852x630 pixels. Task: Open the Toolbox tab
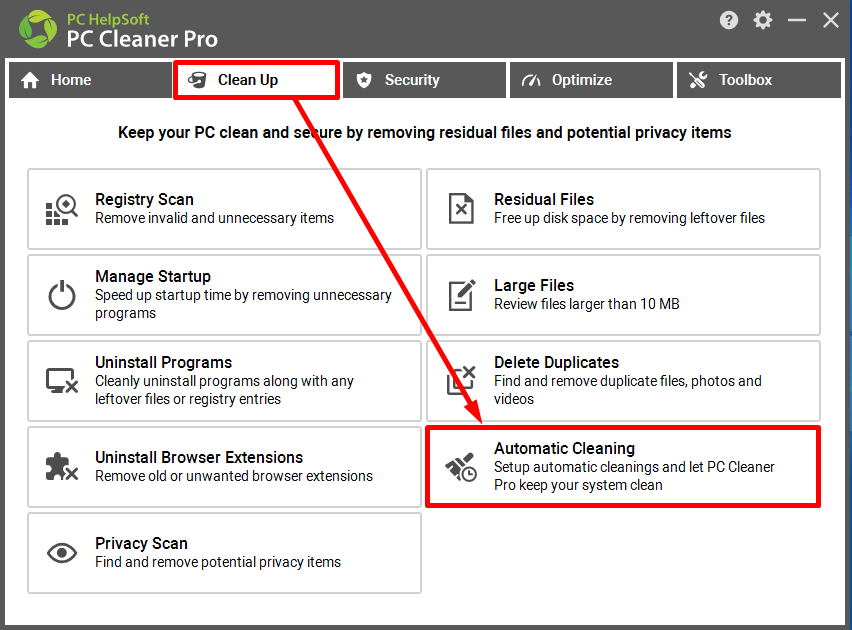pyautogui.click(x=759, y=80)
